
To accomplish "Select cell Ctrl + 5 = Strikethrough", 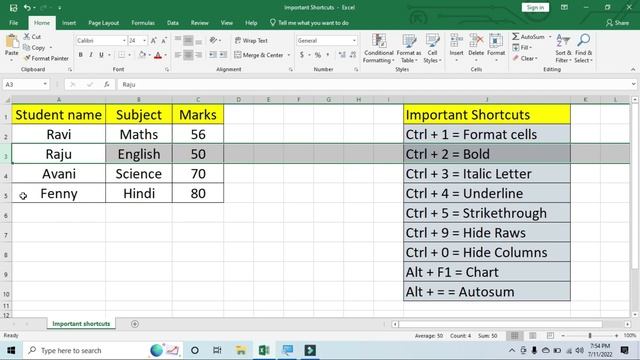I will [x=487, y=213].
